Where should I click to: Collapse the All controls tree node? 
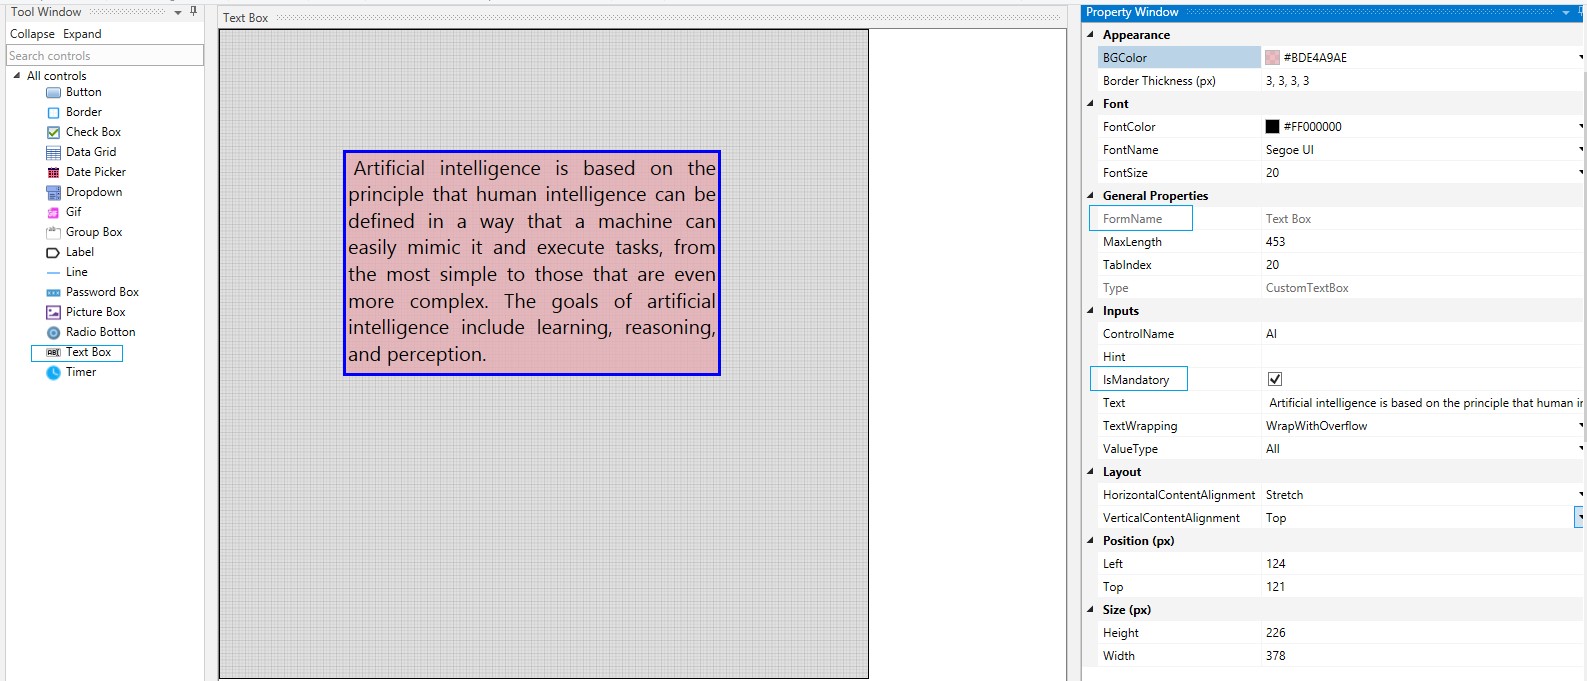(16, 76)
